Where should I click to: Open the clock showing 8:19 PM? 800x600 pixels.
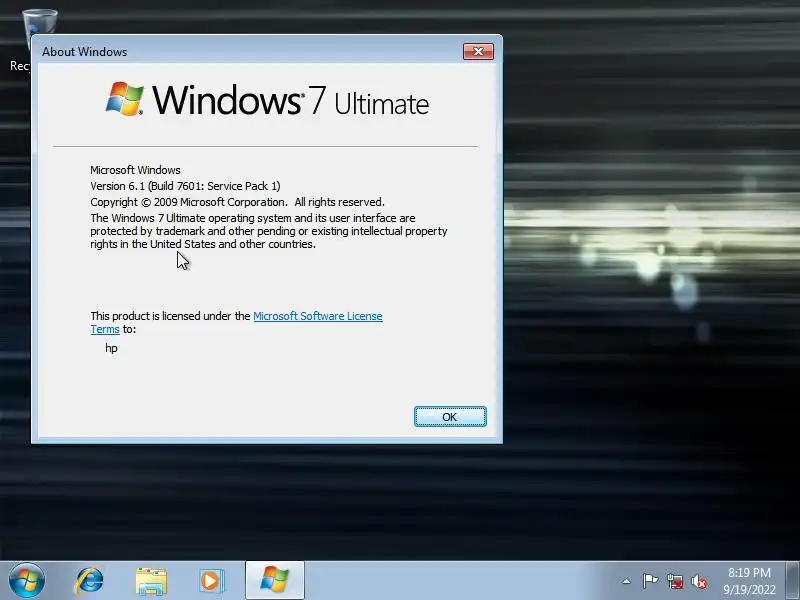coord(749,572)
